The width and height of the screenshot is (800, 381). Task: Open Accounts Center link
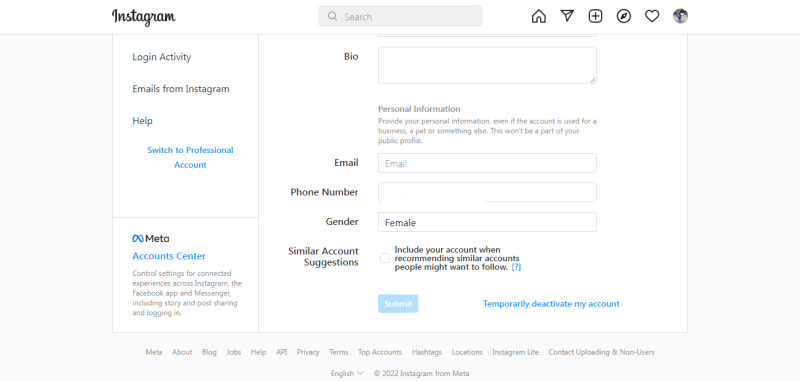tap(169, 256)
